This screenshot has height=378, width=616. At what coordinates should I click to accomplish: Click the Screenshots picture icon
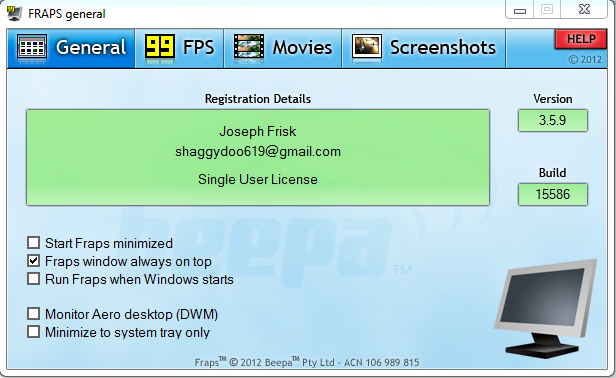click(367, 47)
